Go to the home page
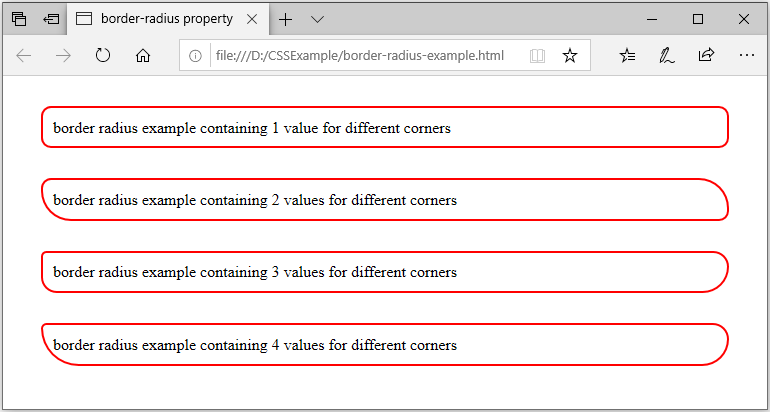The width and height of the screenshot is (770, 412). (x=142, y=56)
